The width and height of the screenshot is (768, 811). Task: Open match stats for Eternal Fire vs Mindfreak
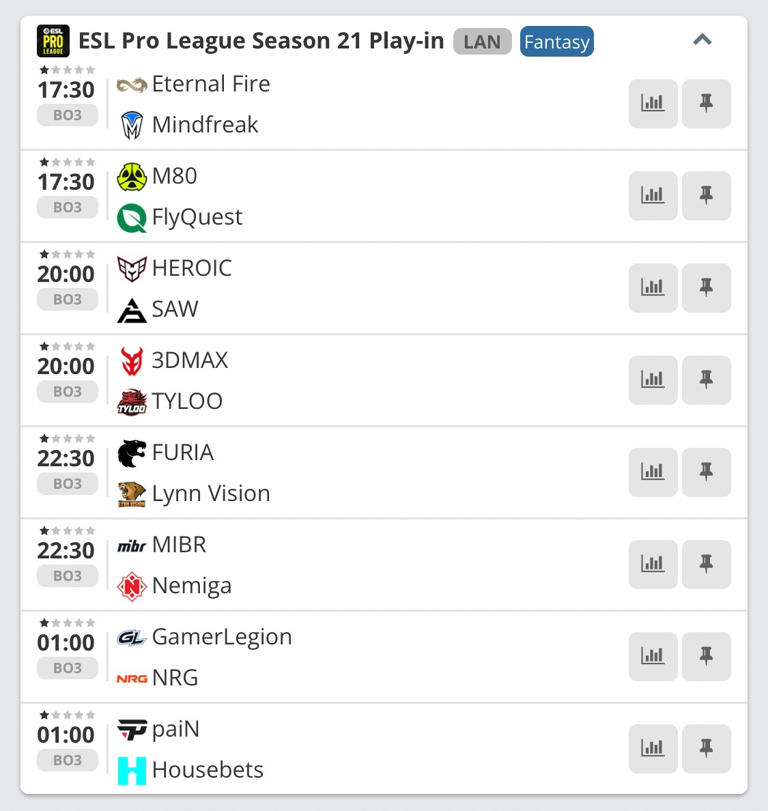652,103
